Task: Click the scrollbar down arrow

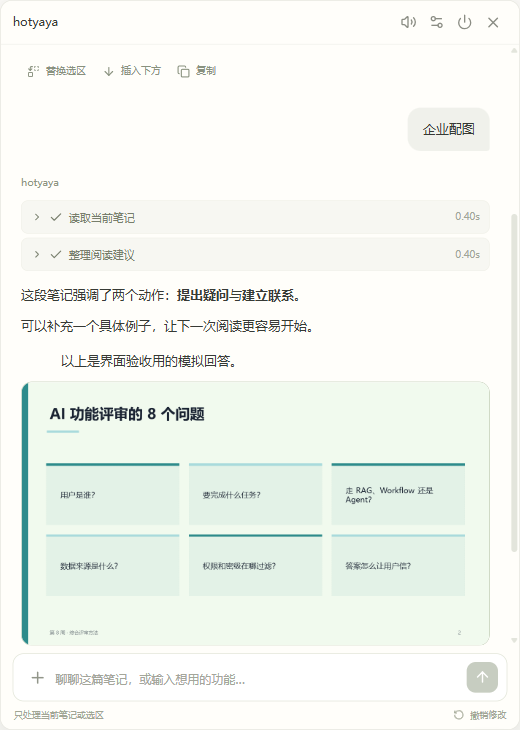Action: tap(514, 641)
